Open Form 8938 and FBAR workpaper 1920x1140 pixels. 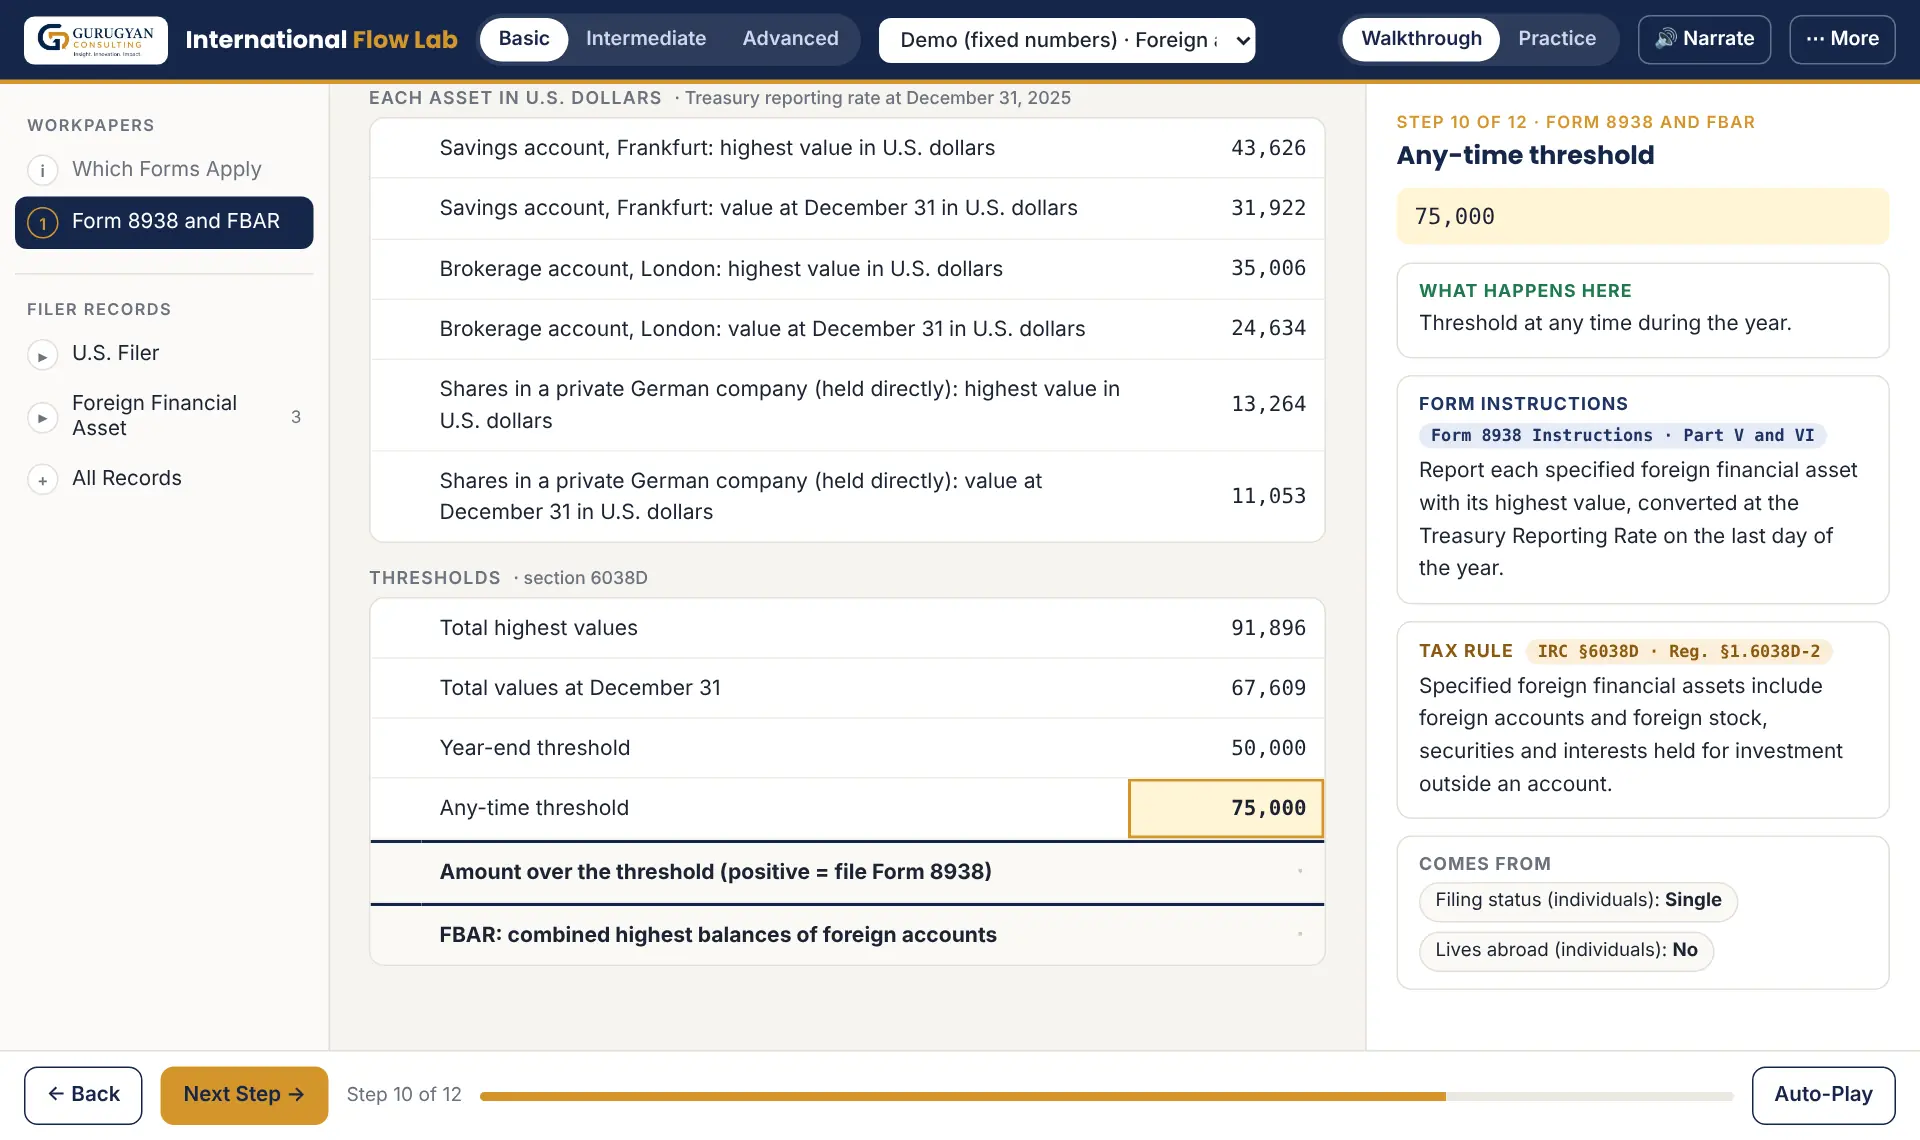164,222
